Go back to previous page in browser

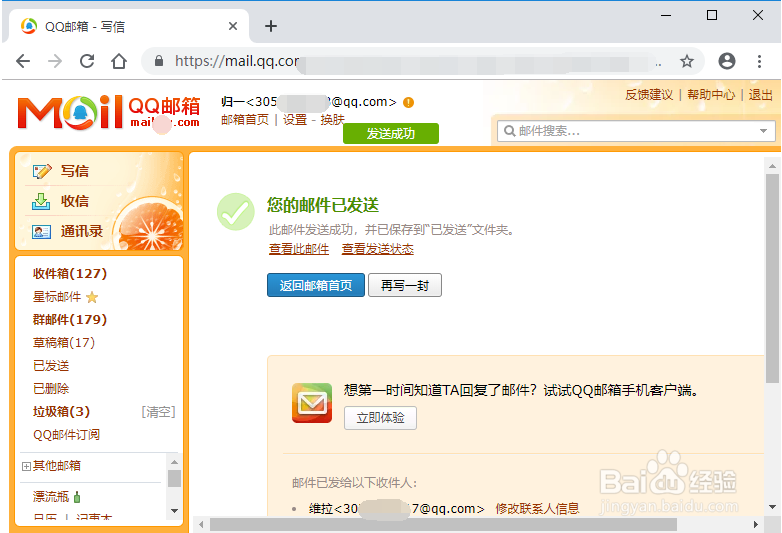(23, 61)
